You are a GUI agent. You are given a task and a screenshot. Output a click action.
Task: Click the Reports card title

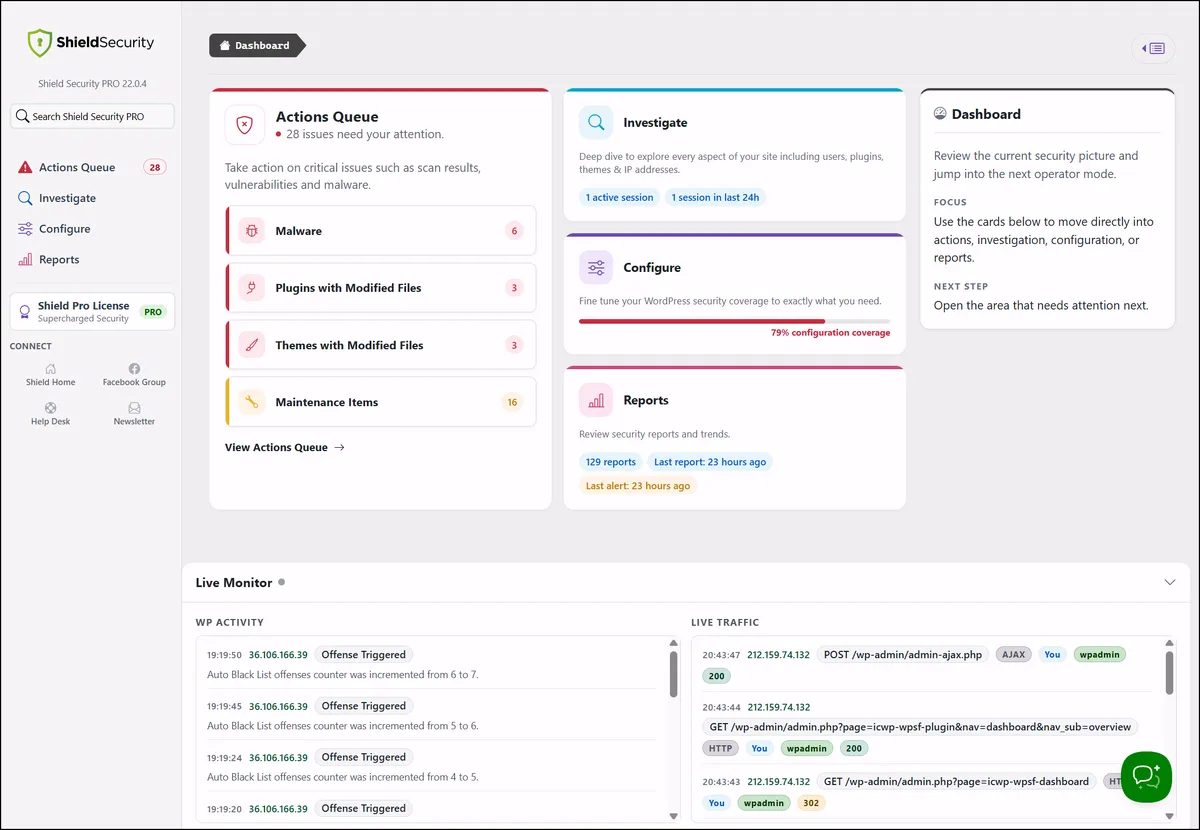pos(646,400)
